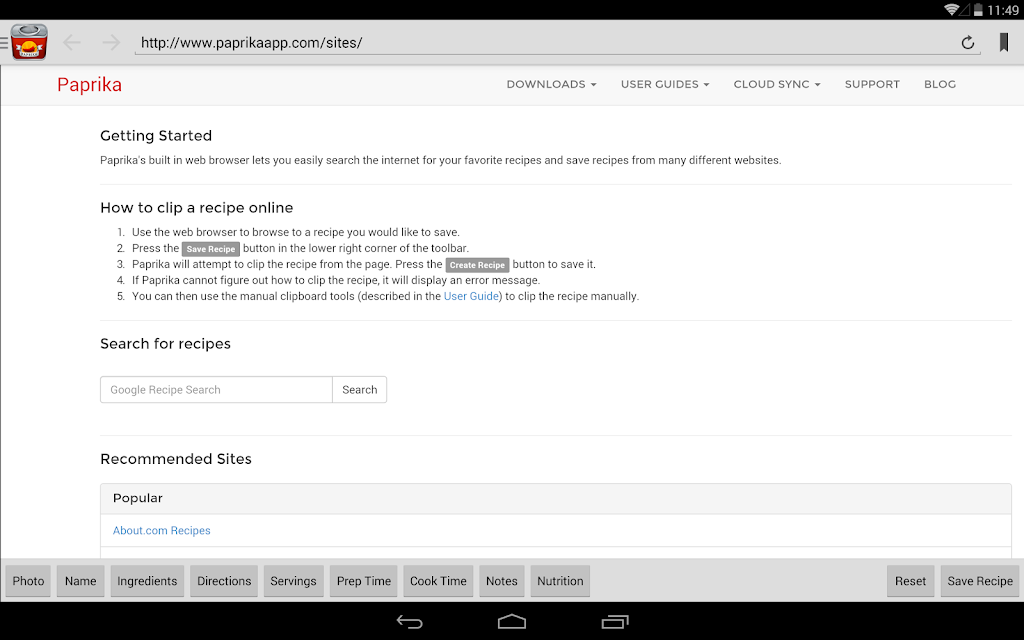Click the Servings clipboard button
Screen dimensions: 1024x640
[x=293, y=581]
